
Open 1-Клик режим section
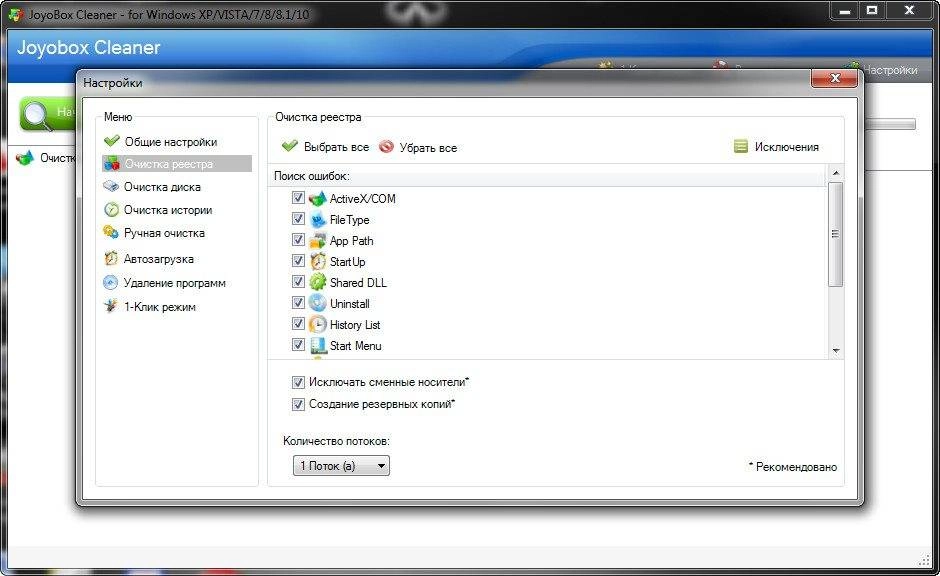pos(160,307)
